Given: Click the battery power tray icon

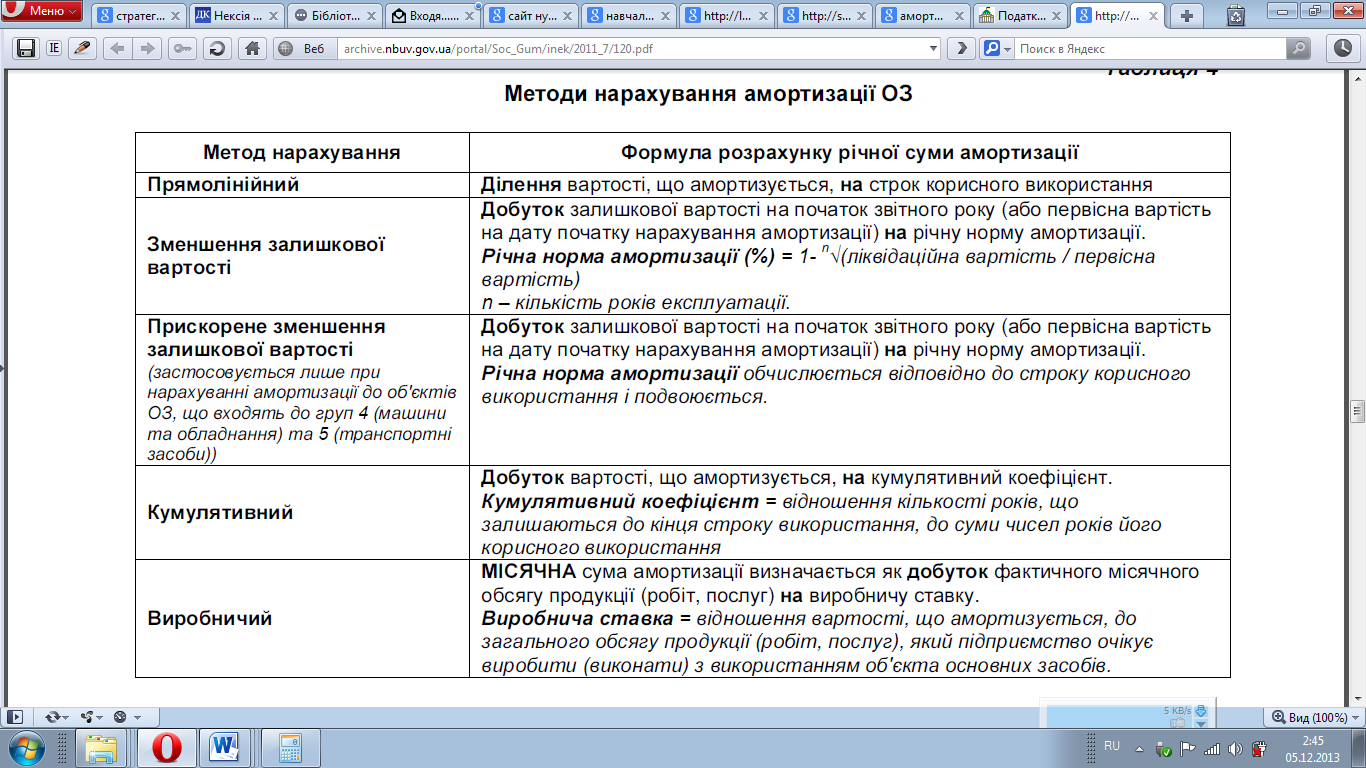Looking at the screenshot, I should [x=1260, y=748].
